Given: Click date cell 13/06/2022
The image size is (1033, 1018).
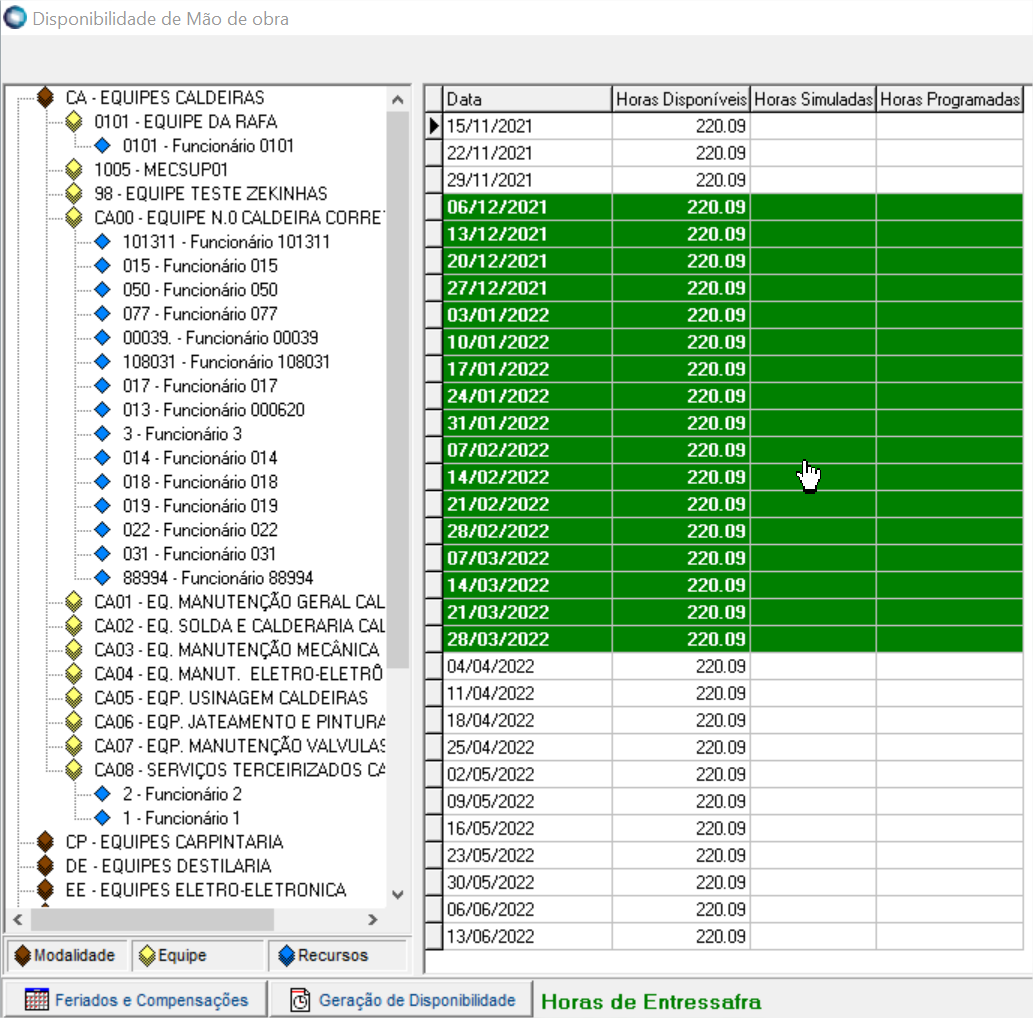Looking at the screenshot, I should (527, 936).
